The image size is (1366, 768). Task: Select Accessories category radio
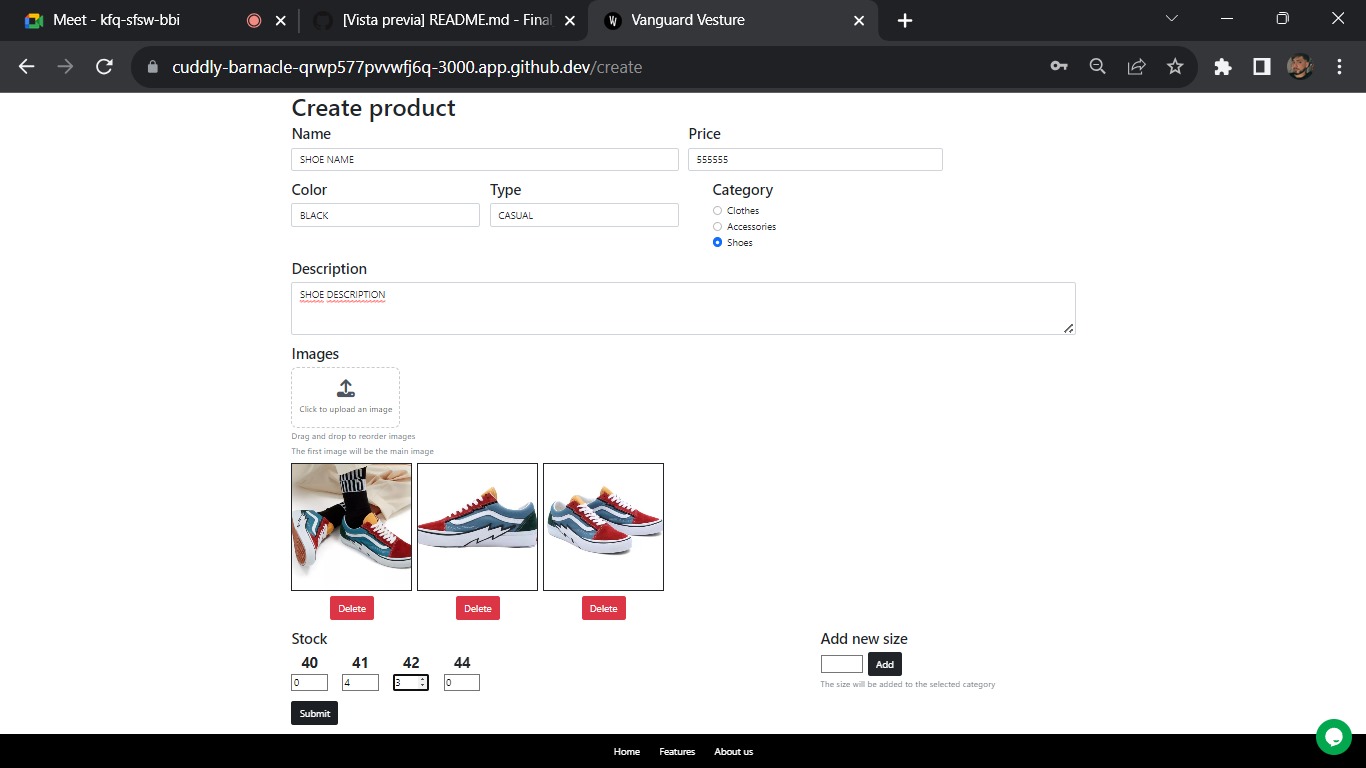click(x=717, y=227)
